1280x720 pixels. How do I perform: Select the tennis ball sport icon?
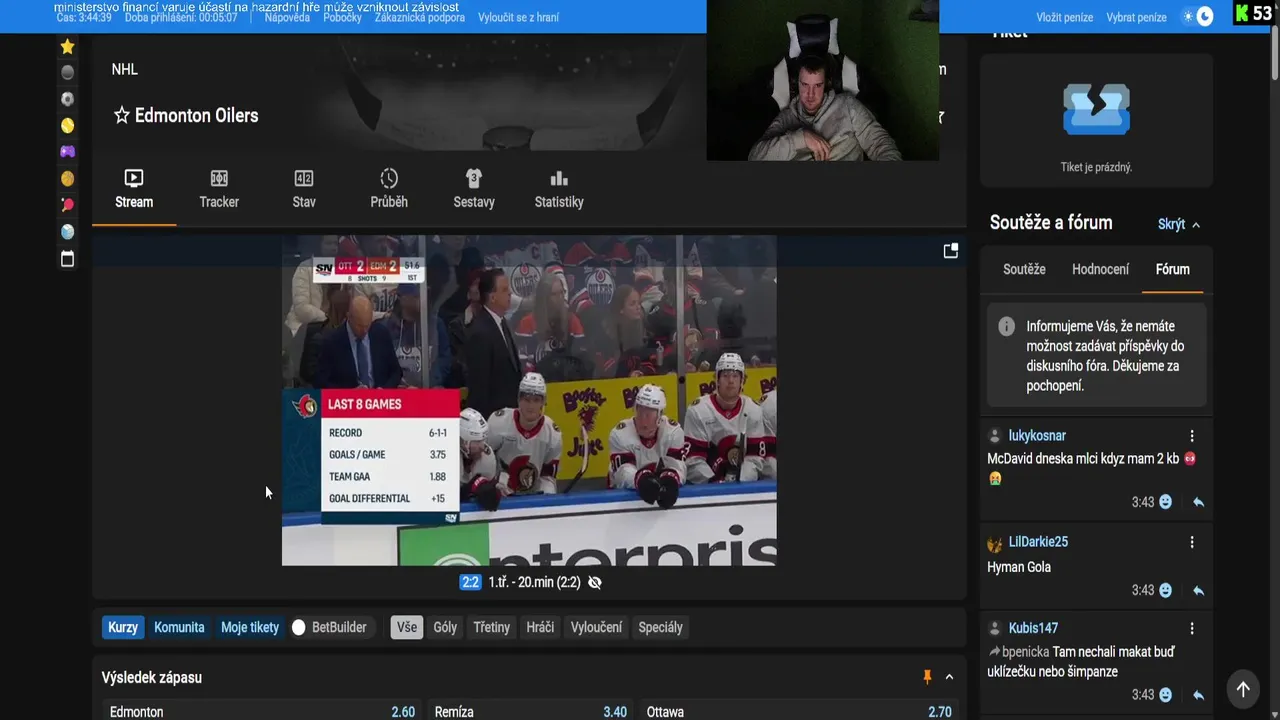click(67, 126)
